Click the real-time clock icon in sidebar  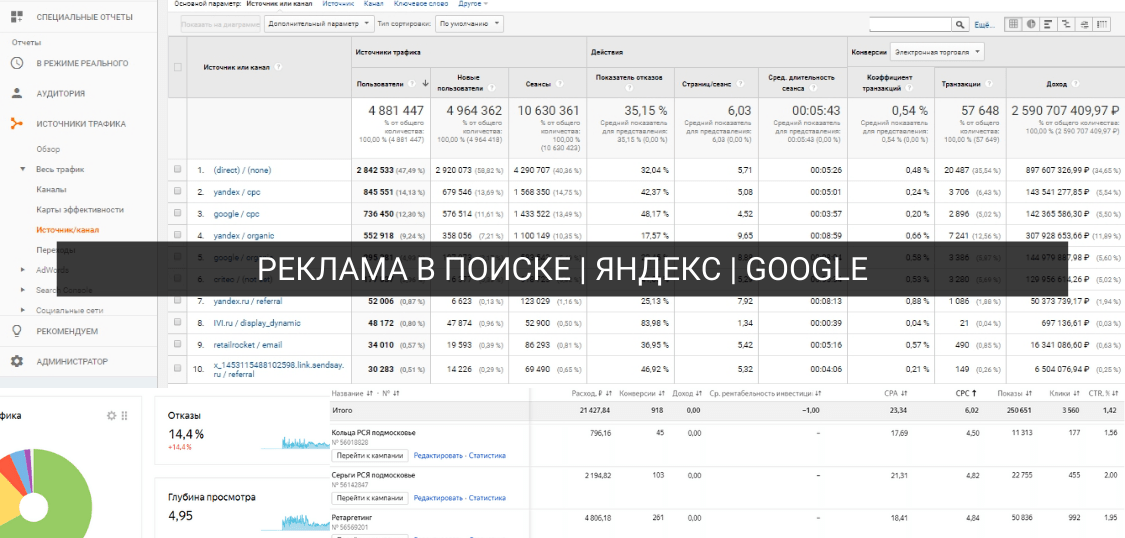(x=17, y=63)
